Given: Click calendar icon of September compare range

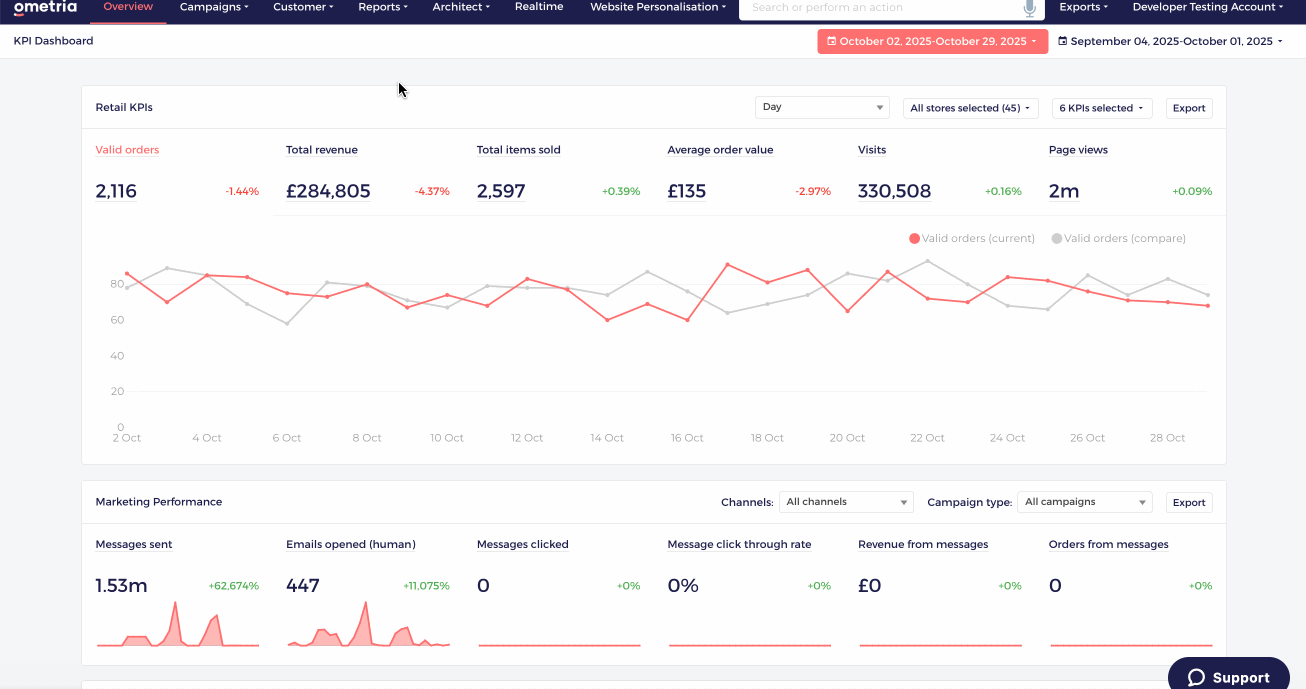Looking at the screenshot, I should (x=1063, y=42).
